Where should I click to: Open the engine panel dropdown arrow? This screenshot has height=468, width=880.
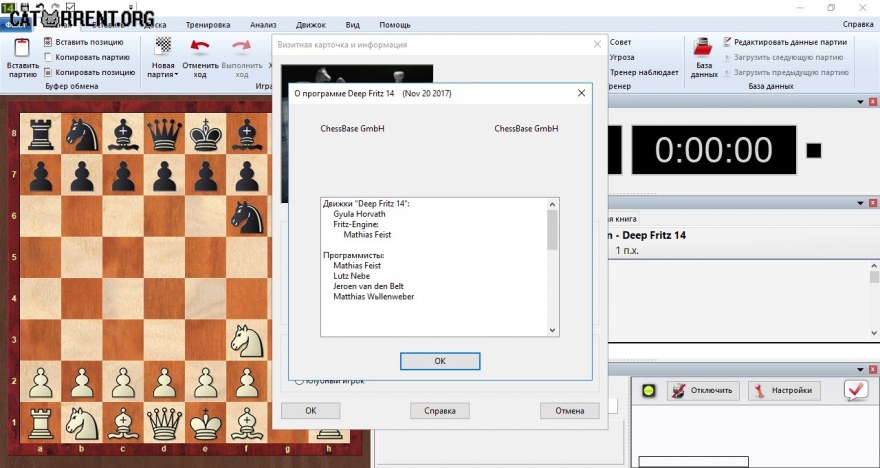point(860,370)
